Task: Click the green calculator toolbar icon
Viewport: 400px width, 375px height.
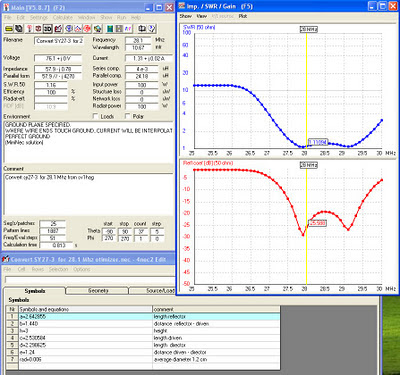Action: (x=110, y=29)
